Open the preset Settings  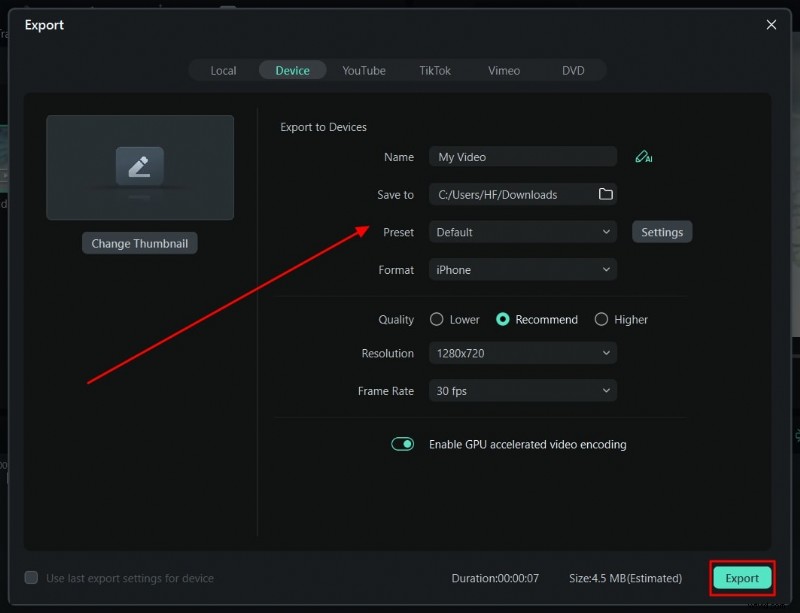[x=661, y=231]
